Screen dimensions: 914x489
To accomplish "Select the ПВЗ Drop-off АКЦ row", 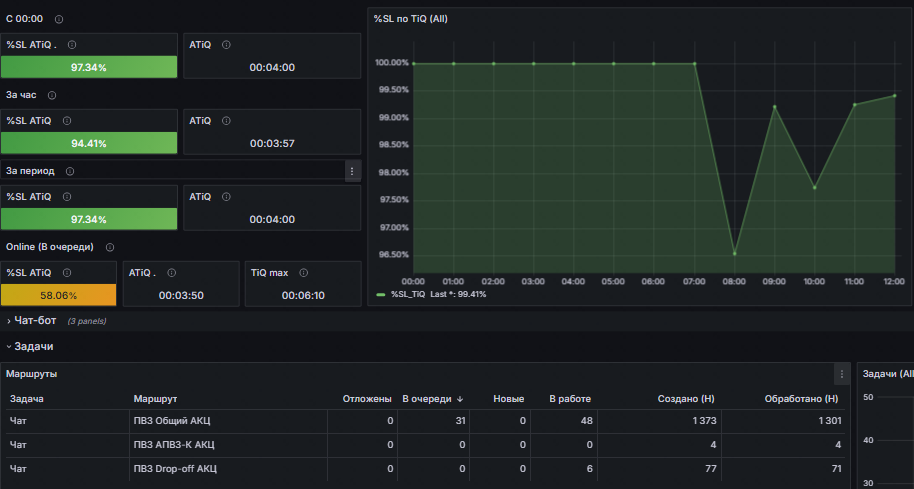I will [x=424, y=469].
